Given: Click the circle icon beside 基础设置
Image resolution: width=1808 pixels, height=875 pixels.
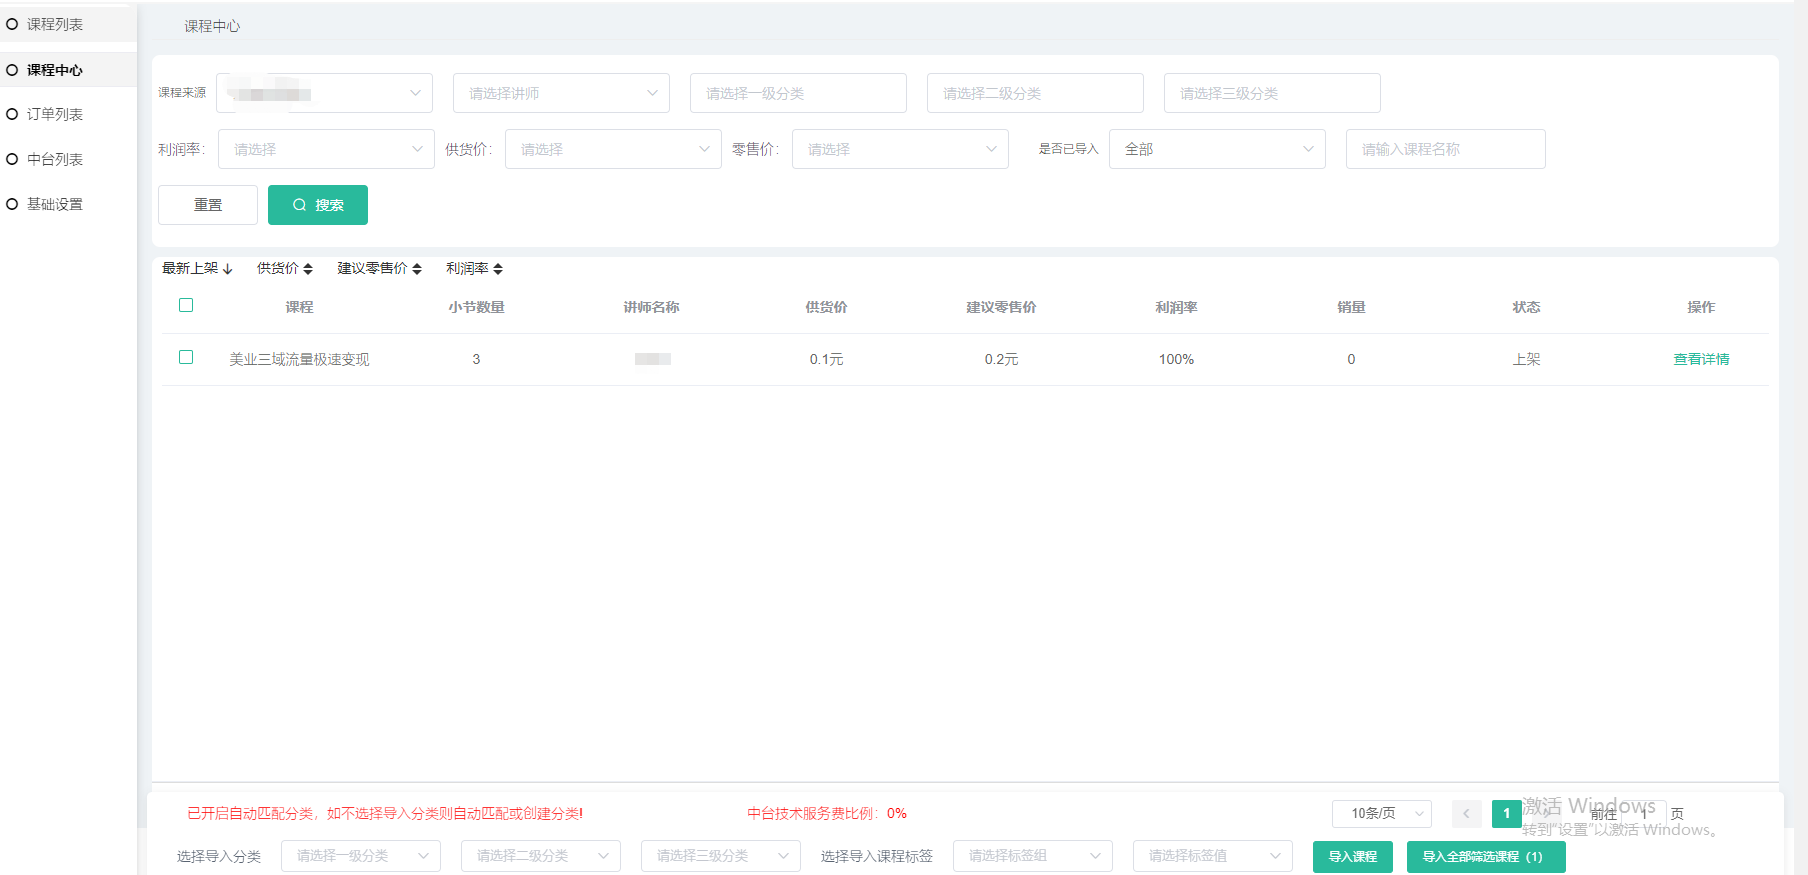Looking at the screenshot, I should (x=13, y=204).
